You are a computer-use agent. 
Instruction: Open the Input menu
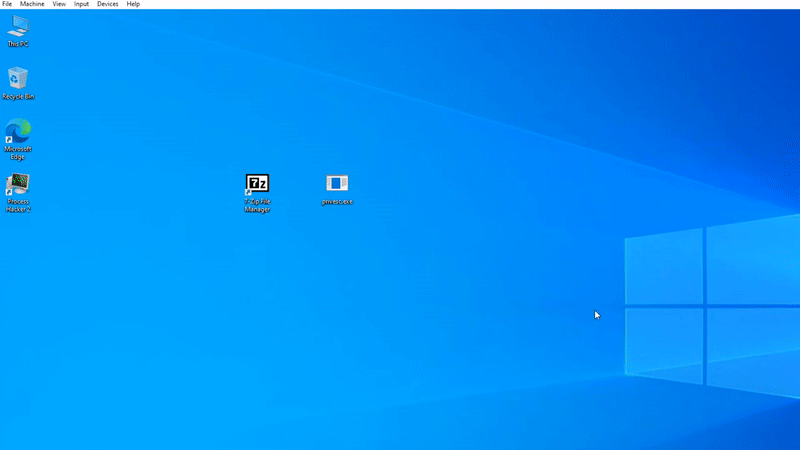coord(81,4)
